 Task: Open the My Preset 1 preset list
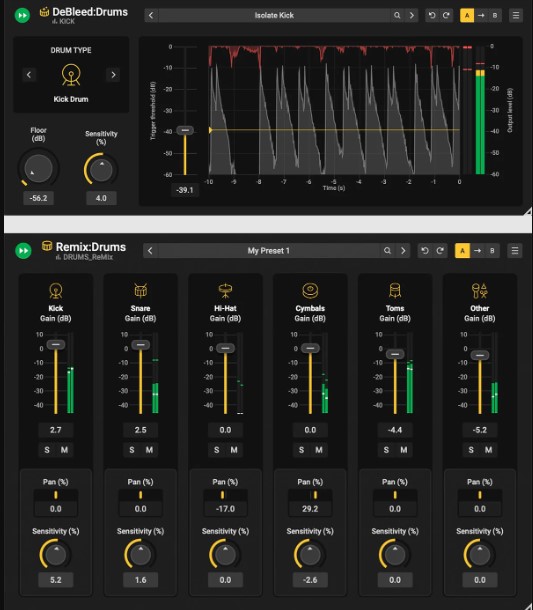[268, 251]
